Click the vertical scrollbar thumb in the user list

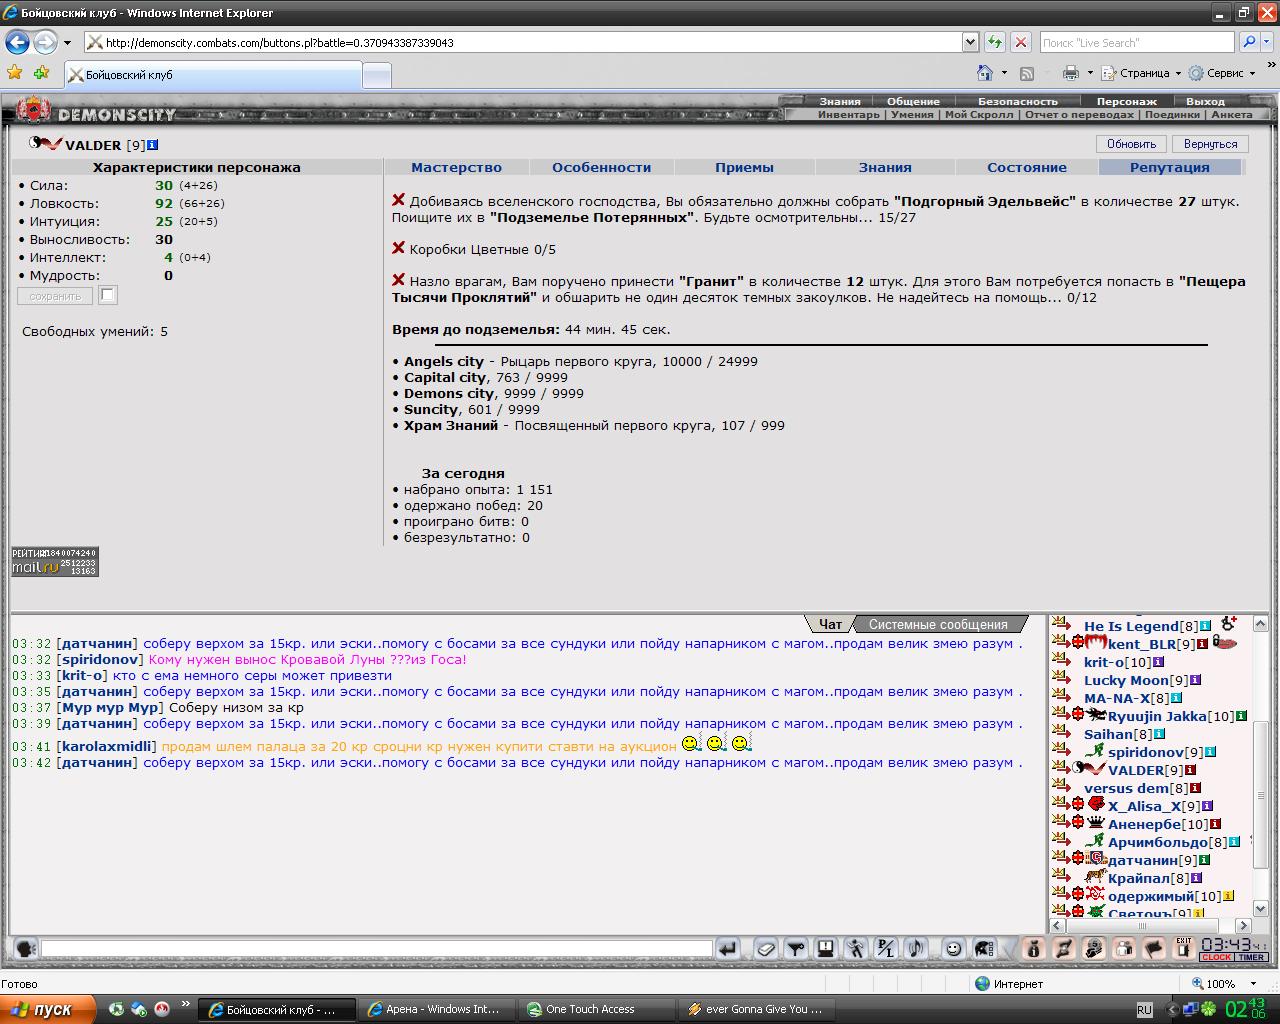[x=1262, y=795]
